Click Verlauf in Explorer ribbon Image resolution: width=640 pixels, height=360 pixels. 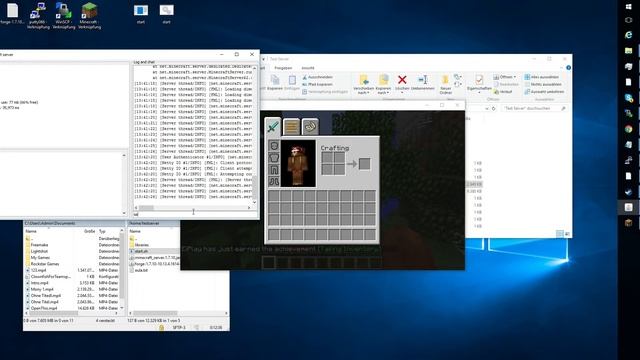[x=503, y=92]
